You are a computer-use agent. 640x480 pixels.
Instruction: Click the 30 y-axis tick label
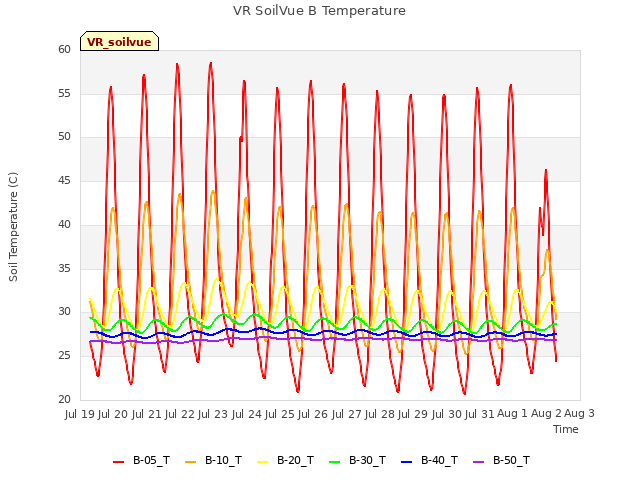[x=64, y=312]
